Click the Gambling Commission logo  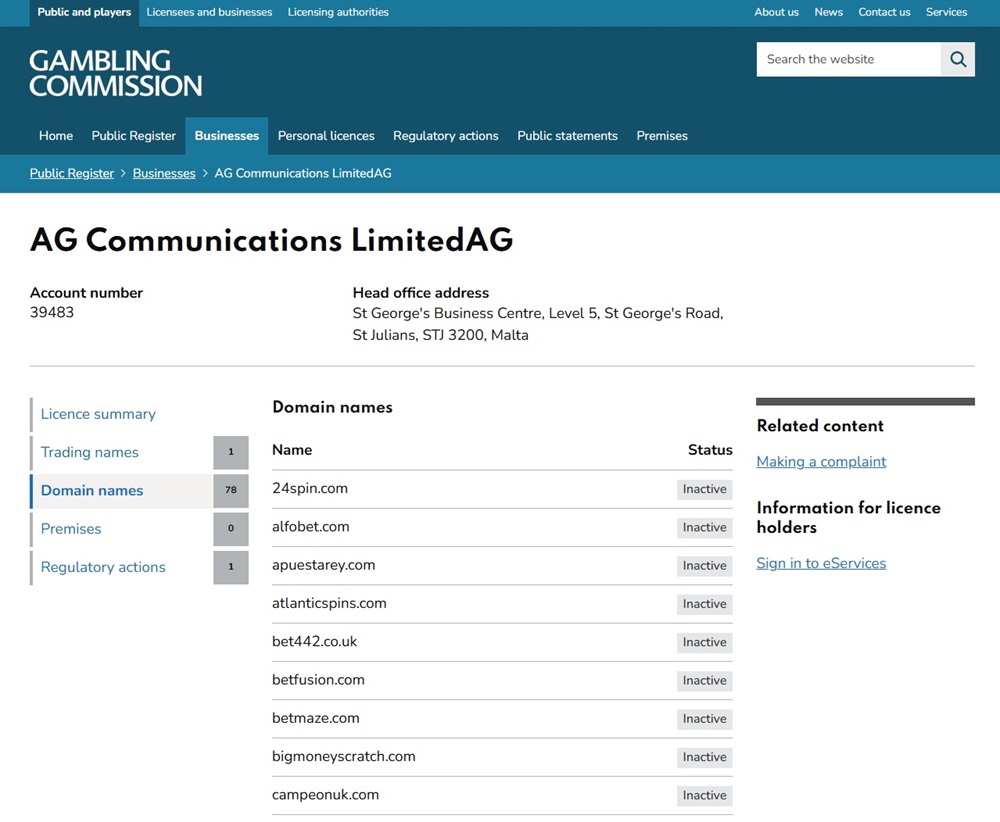tap(115, 73)
